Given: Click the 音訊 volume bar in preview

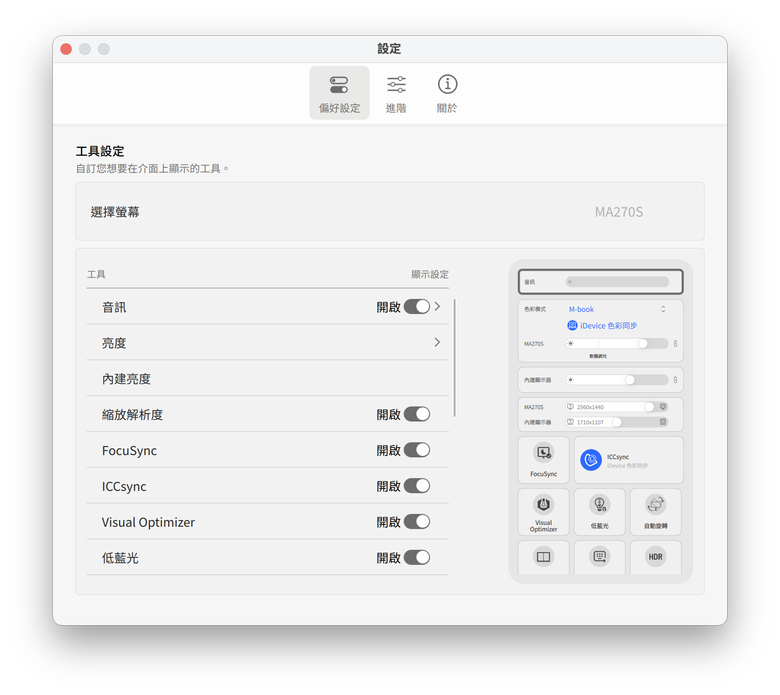Looking at the screenshot, I should (x=617, y=282).
